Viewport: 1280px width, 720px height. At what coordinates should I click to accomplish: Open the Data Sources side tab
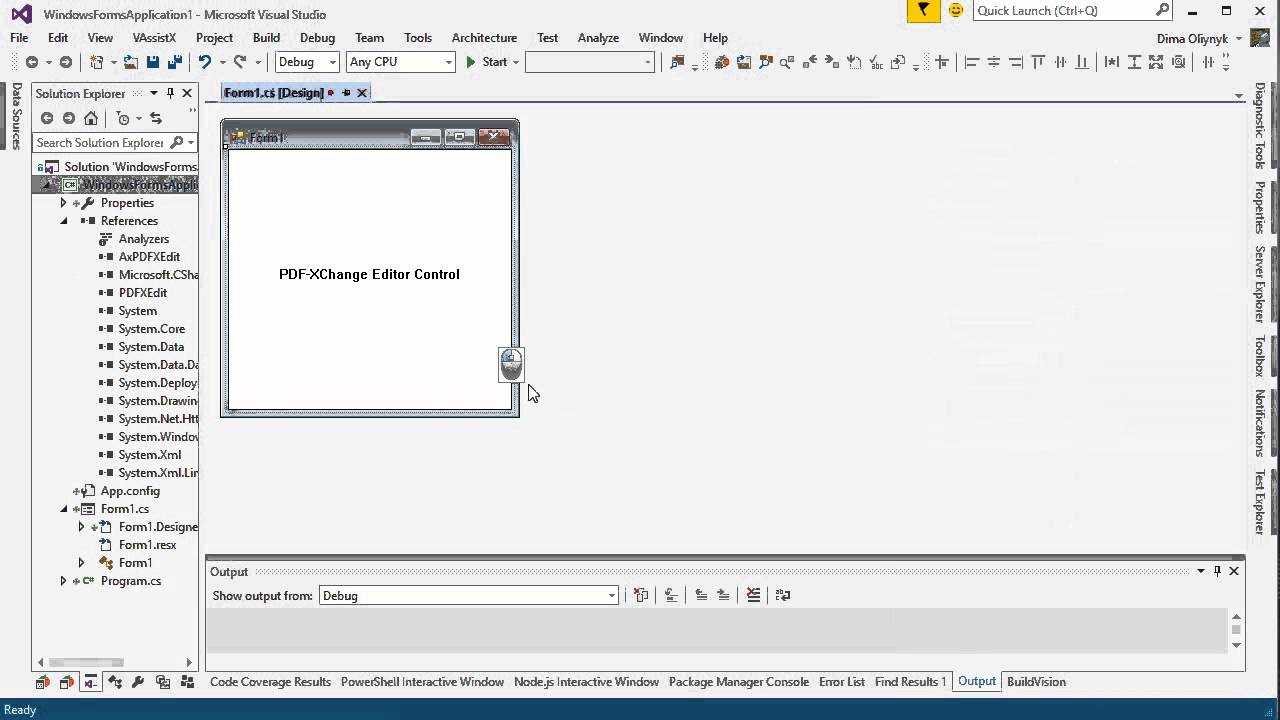point(16,116)
